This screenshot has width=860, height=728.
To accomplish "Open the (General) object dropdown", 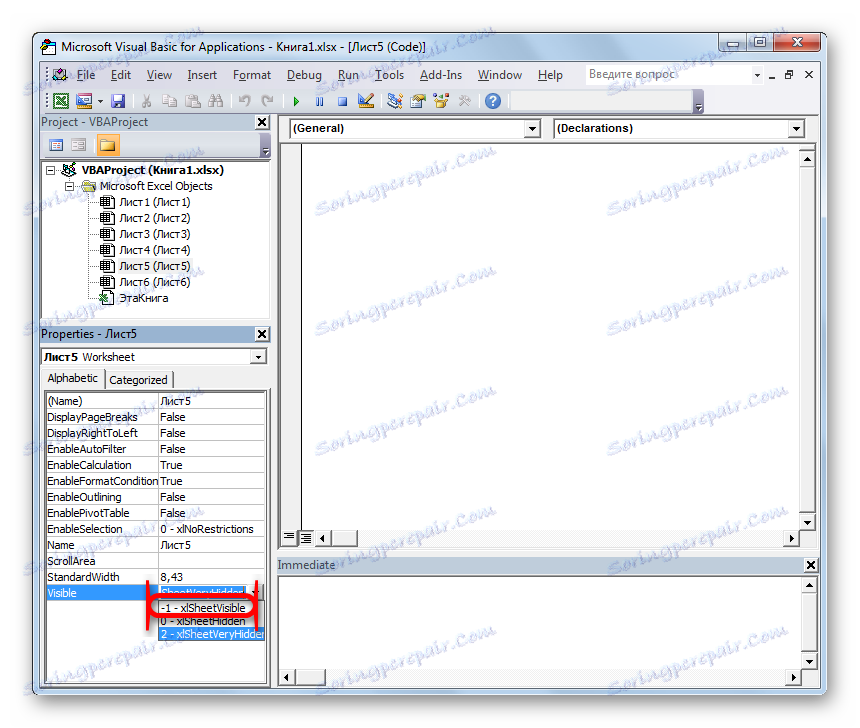I will point(531,129).
